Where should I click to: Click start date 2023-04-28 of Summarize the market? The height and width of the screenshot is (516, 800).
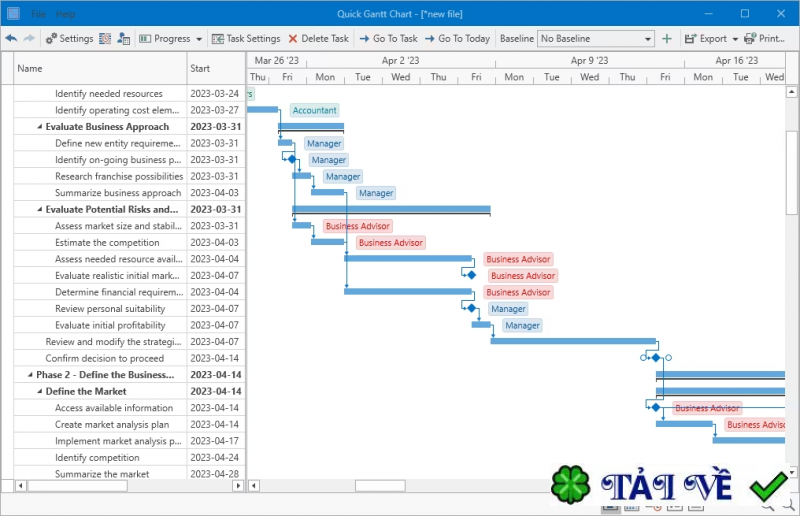tap(214, 474)
